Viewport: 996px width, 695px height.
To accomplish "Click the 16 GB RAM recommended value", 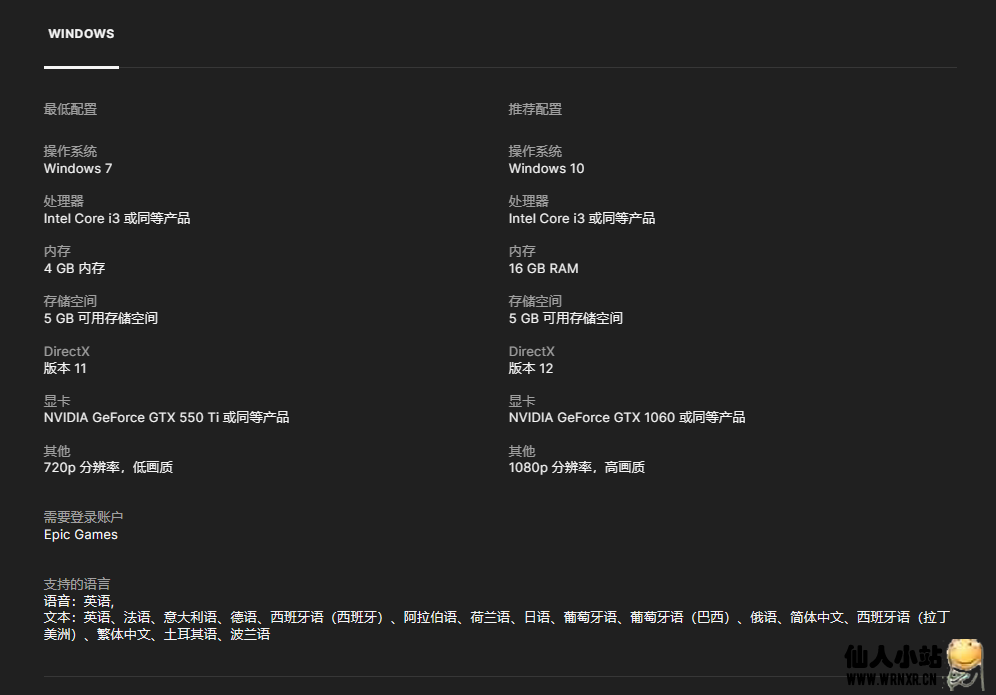I will [543, 268].
